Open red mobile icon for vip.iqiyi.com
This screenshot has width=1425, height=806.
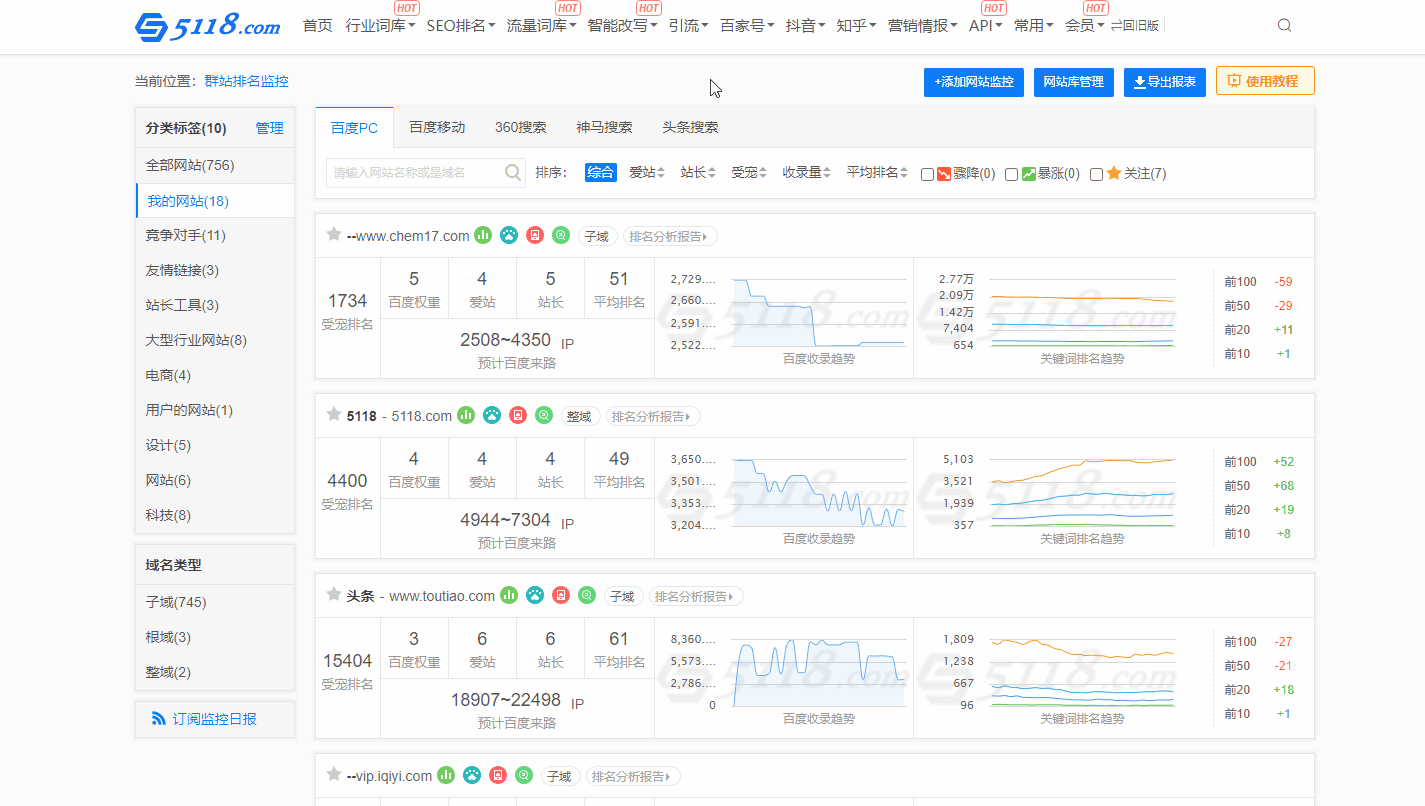(498, 775)
